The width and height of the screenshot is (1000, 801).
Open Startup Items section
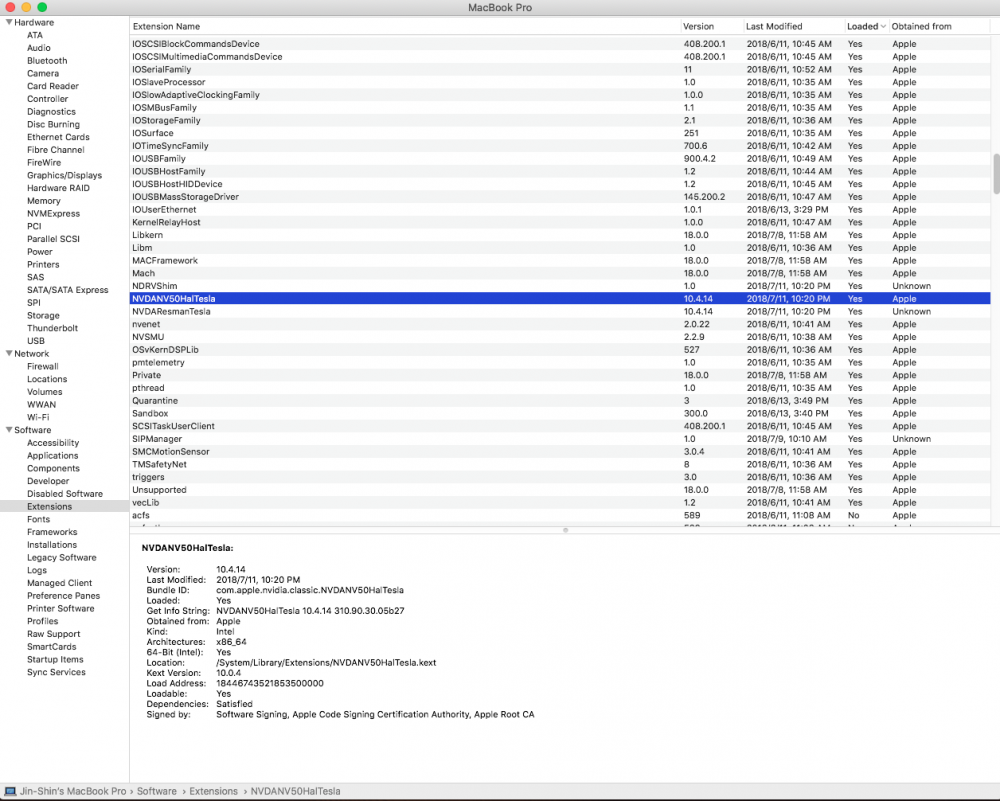pyautogui.click(x=55, y=660)
